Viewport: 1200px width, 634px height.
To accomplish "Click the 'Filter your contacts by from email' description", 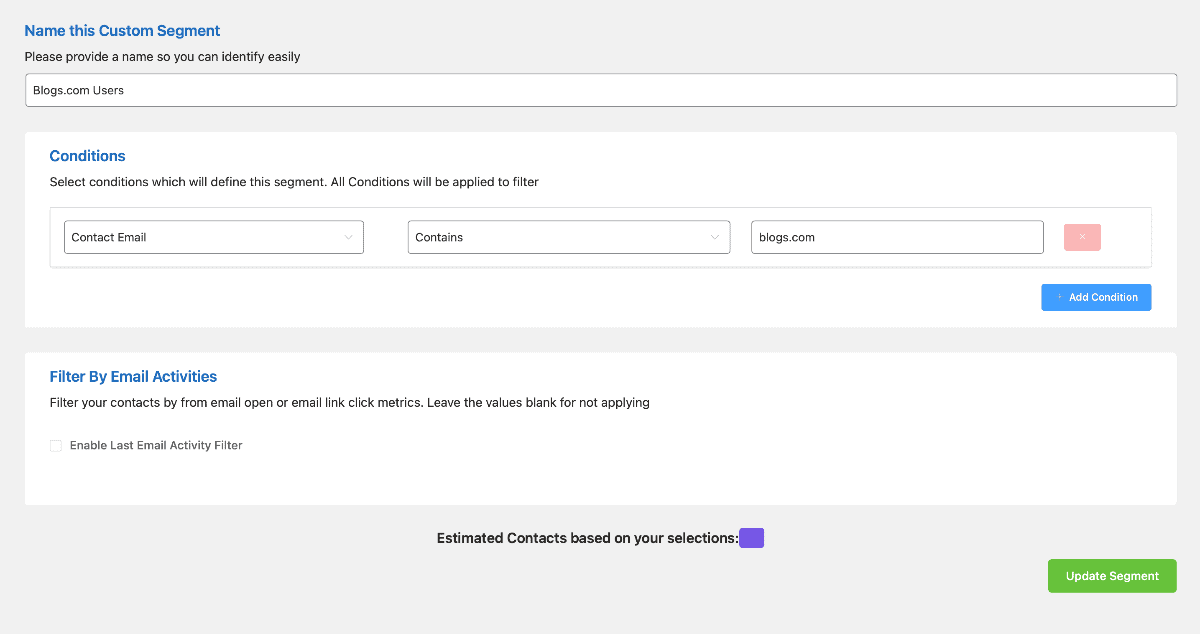I will [350, 403].
